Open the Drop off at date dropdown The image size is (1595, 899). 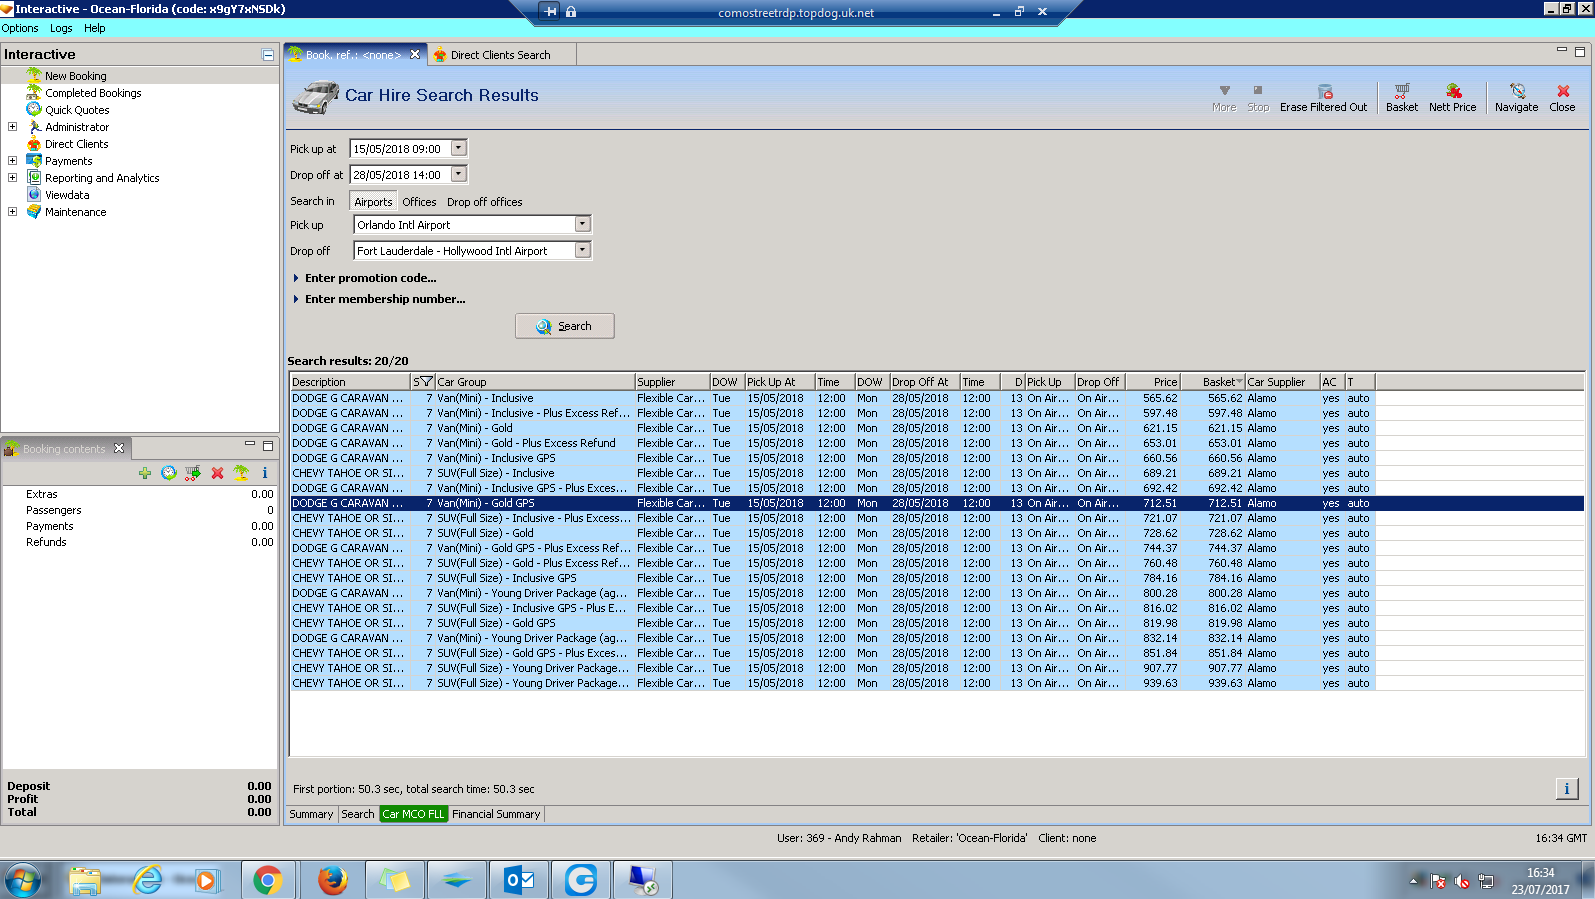click(458, 175)
